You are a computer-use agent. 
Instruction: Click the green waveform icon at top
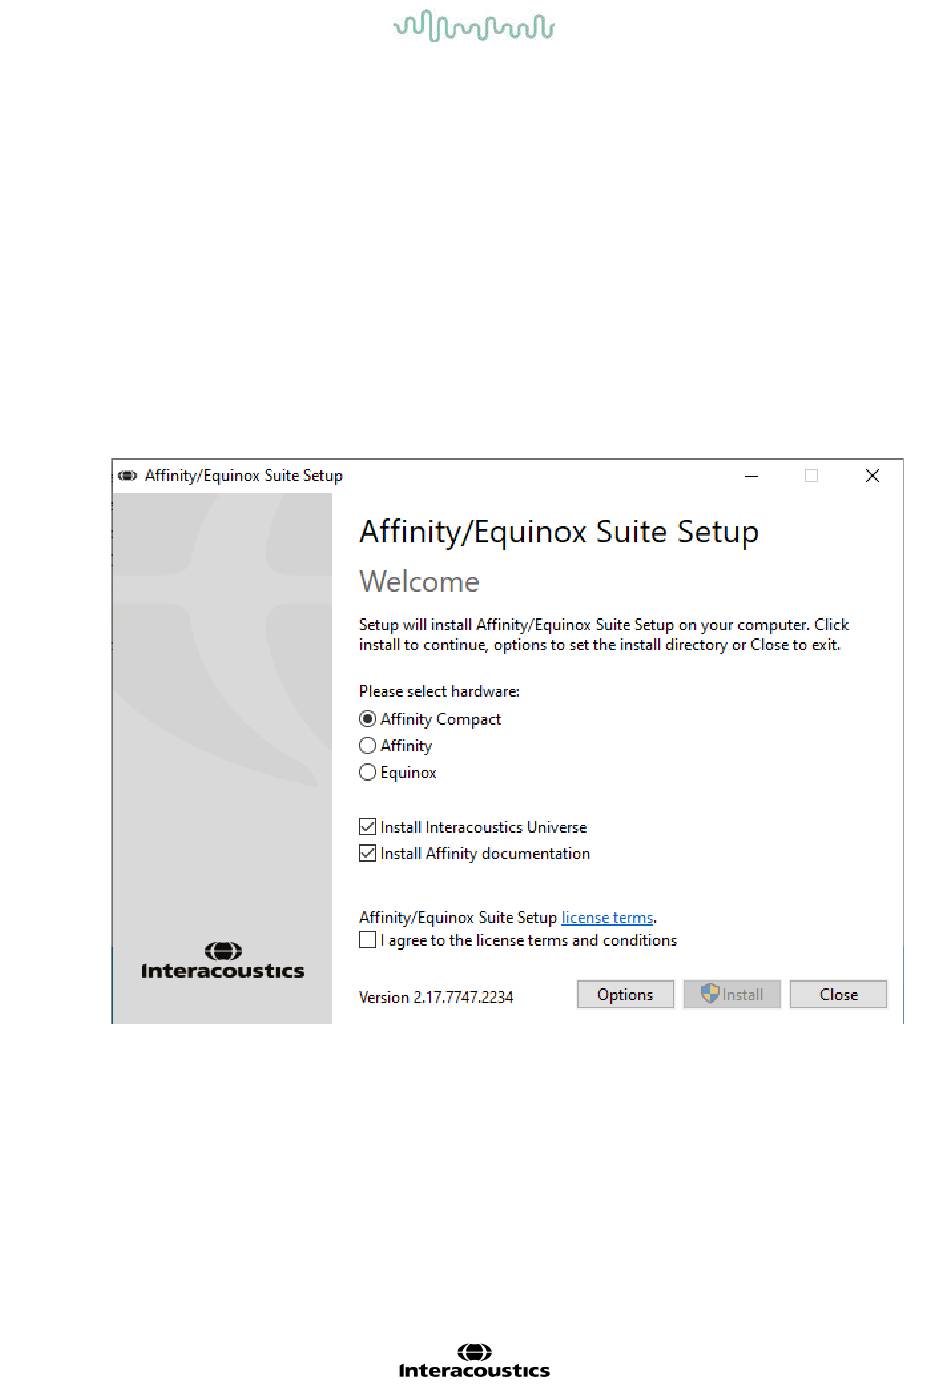(x=474, y=27)
